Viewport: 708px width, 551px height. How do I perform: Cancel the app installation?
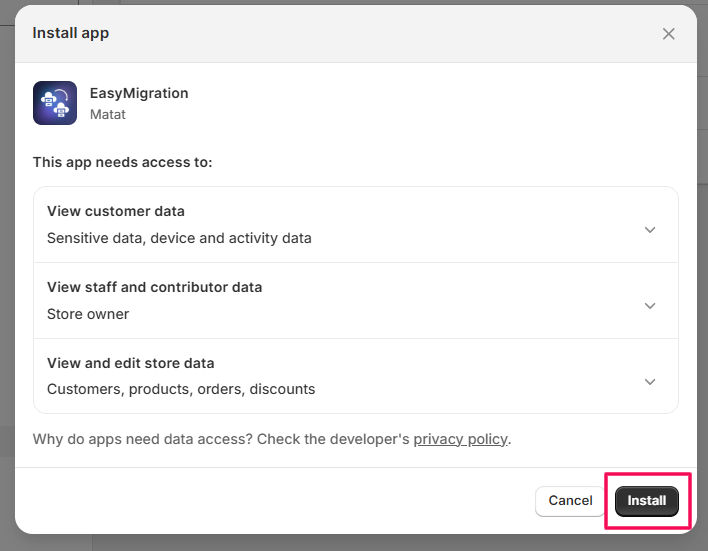tap(570, 501)
